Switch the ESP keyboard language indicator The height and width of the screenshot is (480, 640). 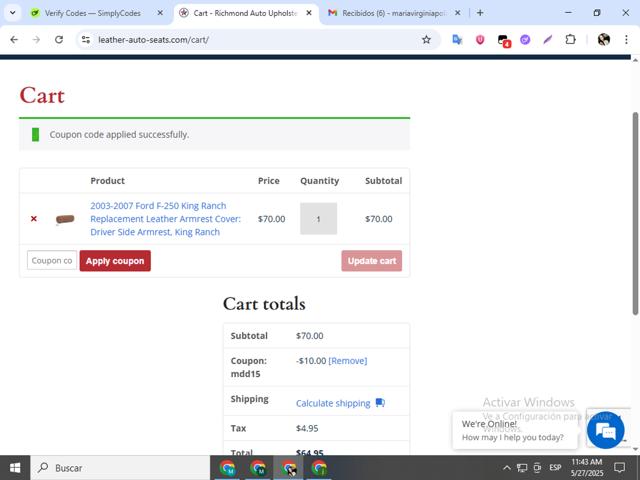pos(555,468)
